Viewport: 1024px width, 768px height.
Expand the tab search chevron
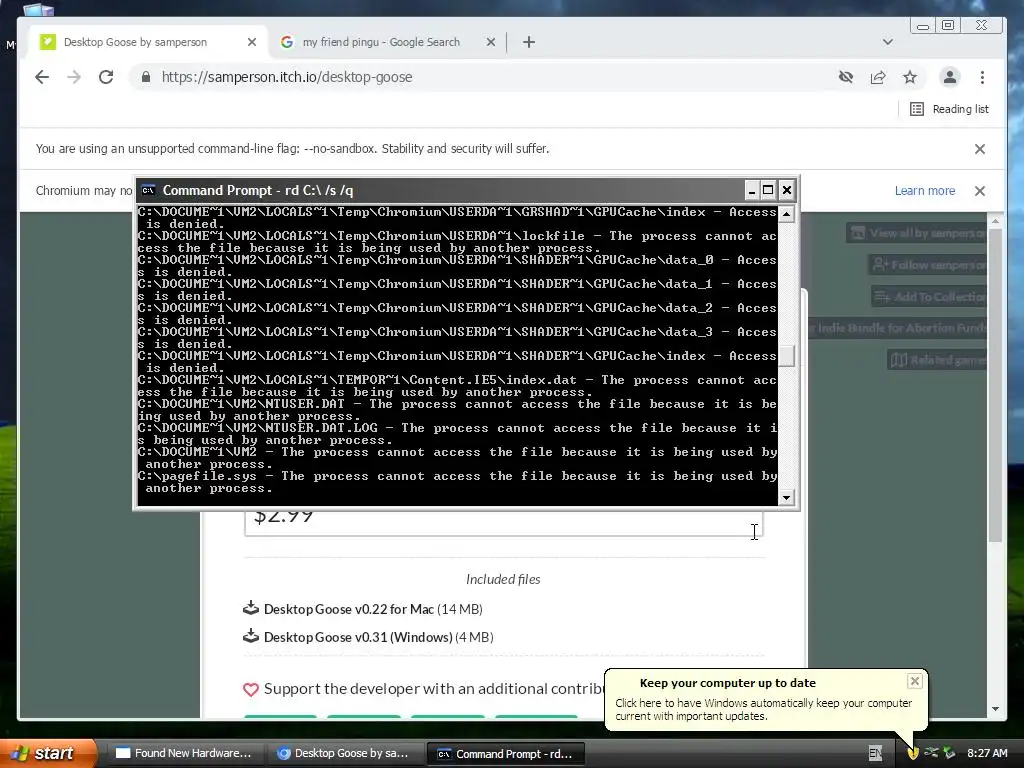(888, 42)
